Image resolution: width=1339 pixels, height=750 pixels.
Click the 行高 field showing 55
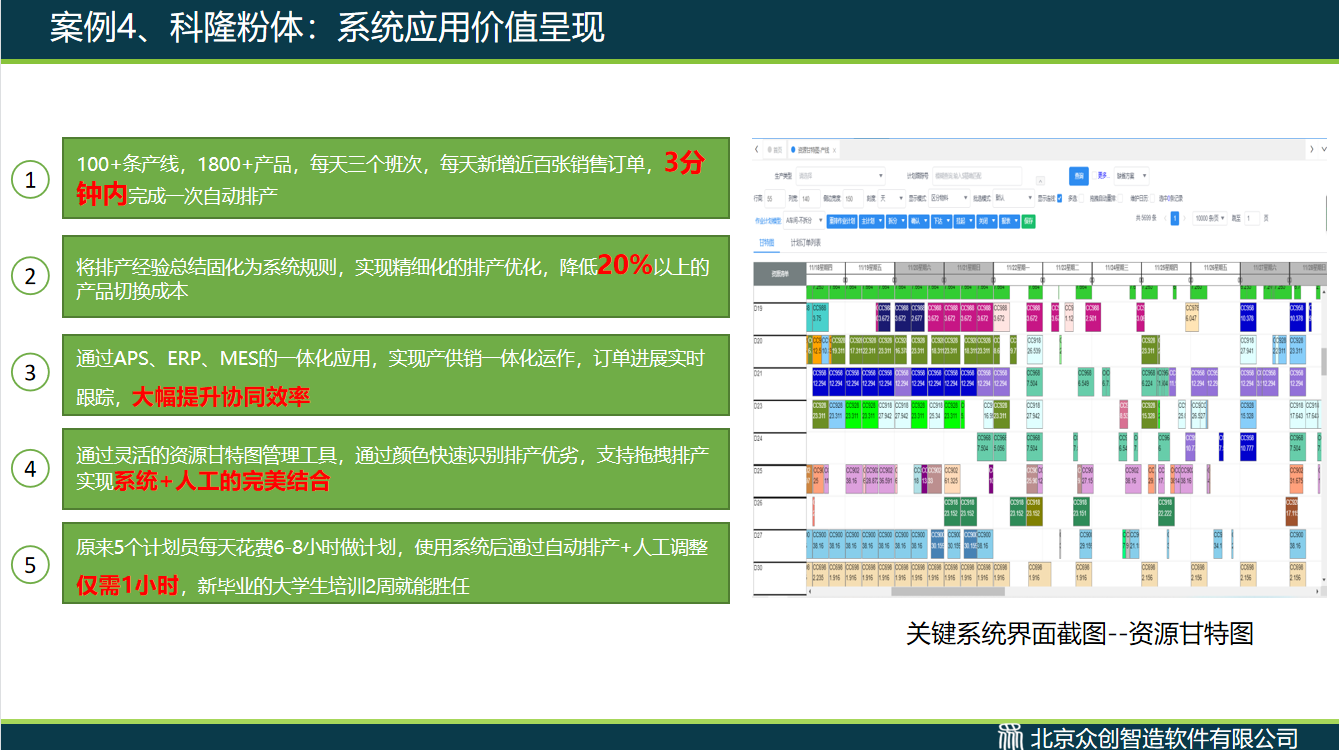pos(775,199)
